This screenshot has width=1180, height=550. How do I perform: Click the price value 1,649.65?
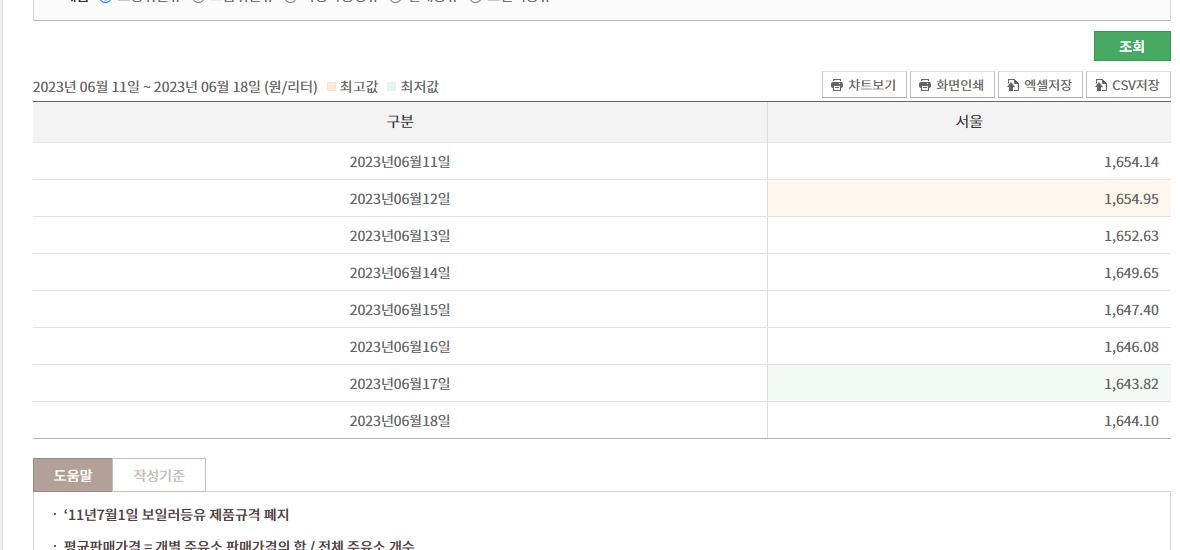pyautogui.click(x=1131, y=272)
